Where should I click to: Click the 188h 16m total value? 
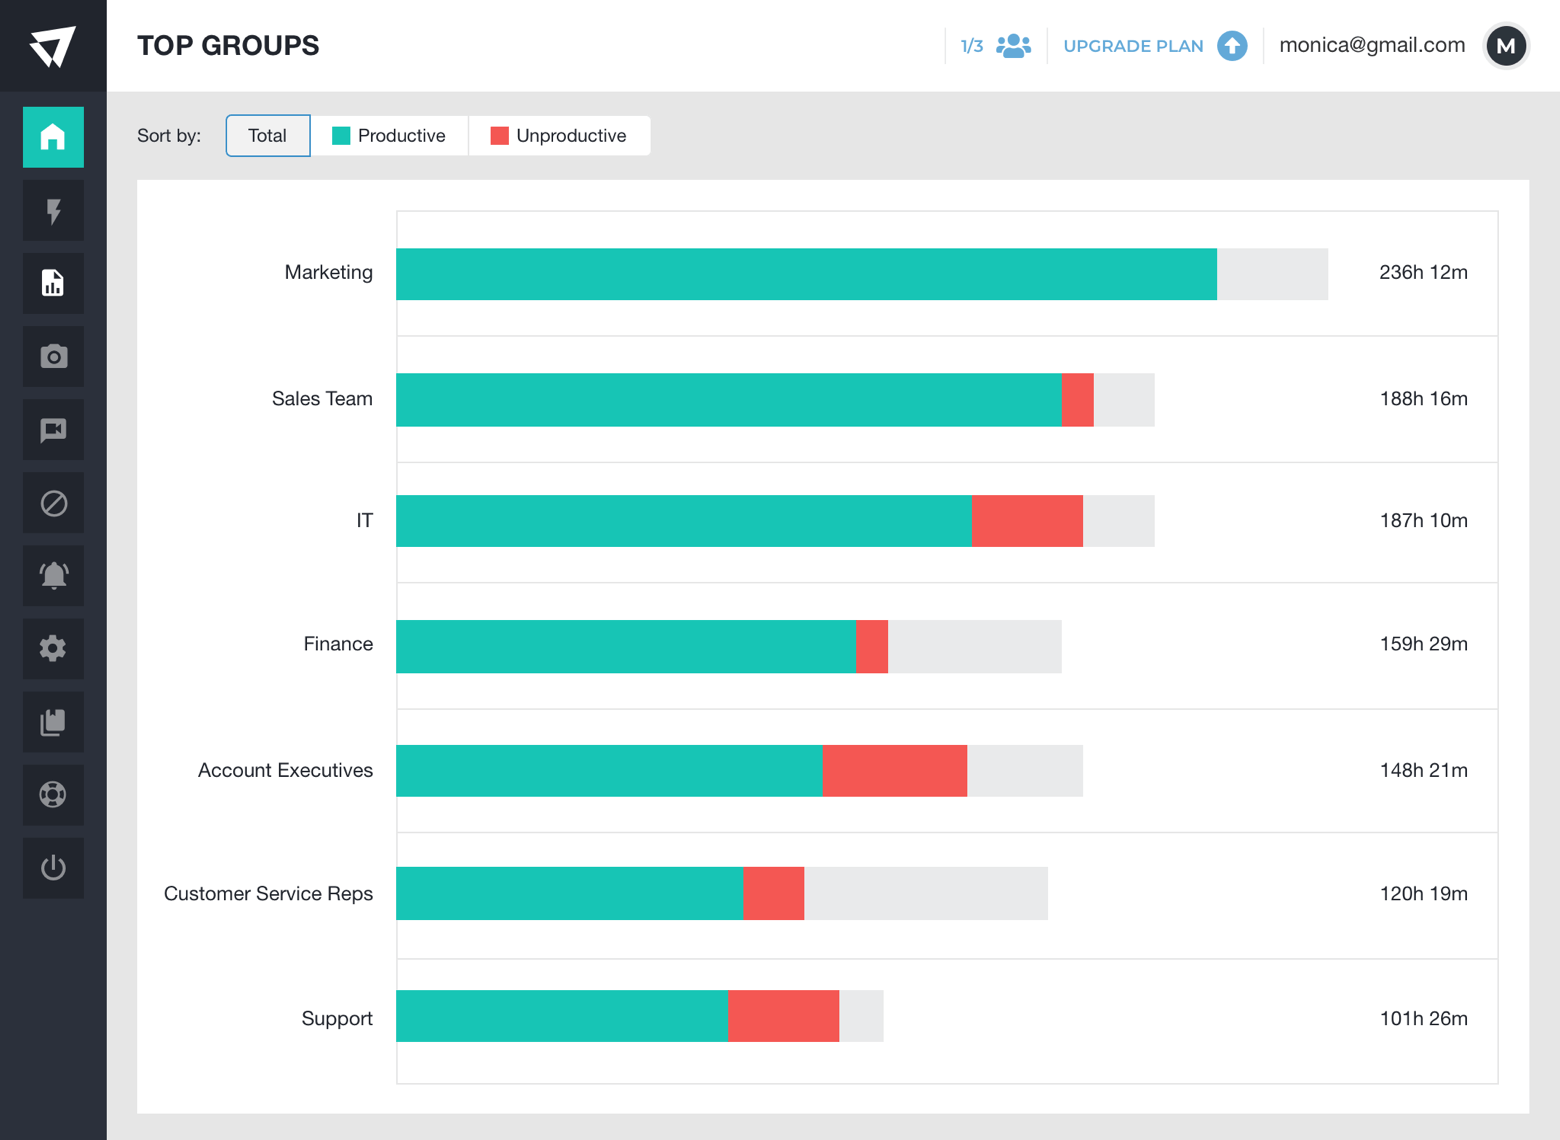tap(1423, 398)
